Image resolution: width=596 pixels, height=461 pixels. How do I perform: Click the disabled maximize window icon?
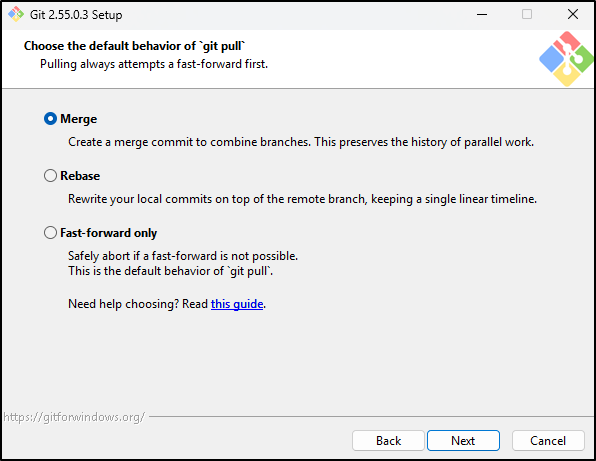pyautogui.click(x=527, y=14)
